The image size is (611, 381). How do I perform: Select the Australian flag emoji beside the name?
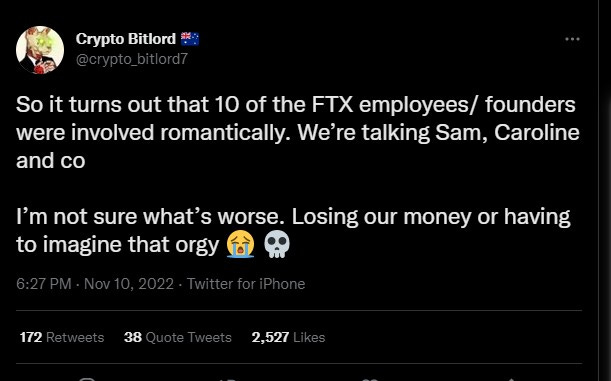190,39
